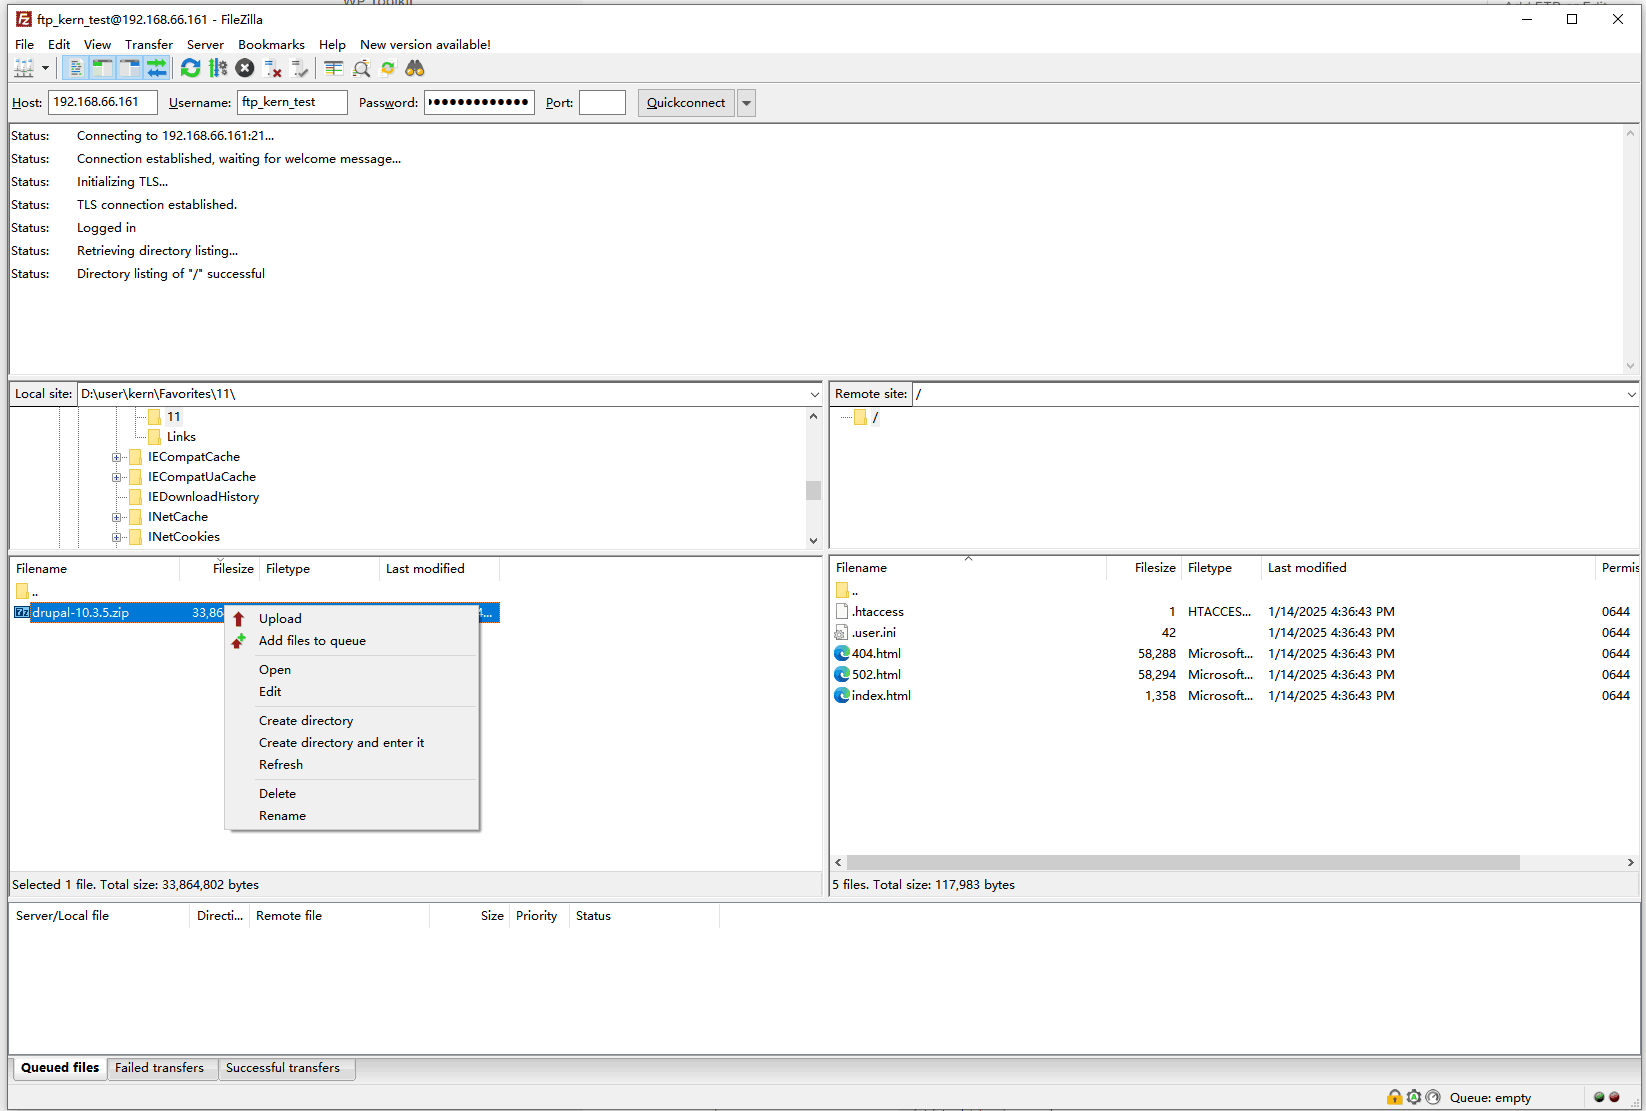
Task: Choose Upload from the context menu
Action: coord(280,619)
